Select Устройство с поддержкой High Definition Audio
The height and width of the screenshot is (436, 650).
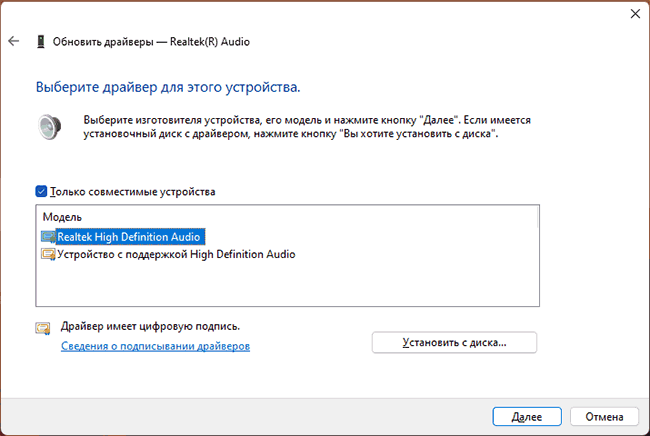176,254
